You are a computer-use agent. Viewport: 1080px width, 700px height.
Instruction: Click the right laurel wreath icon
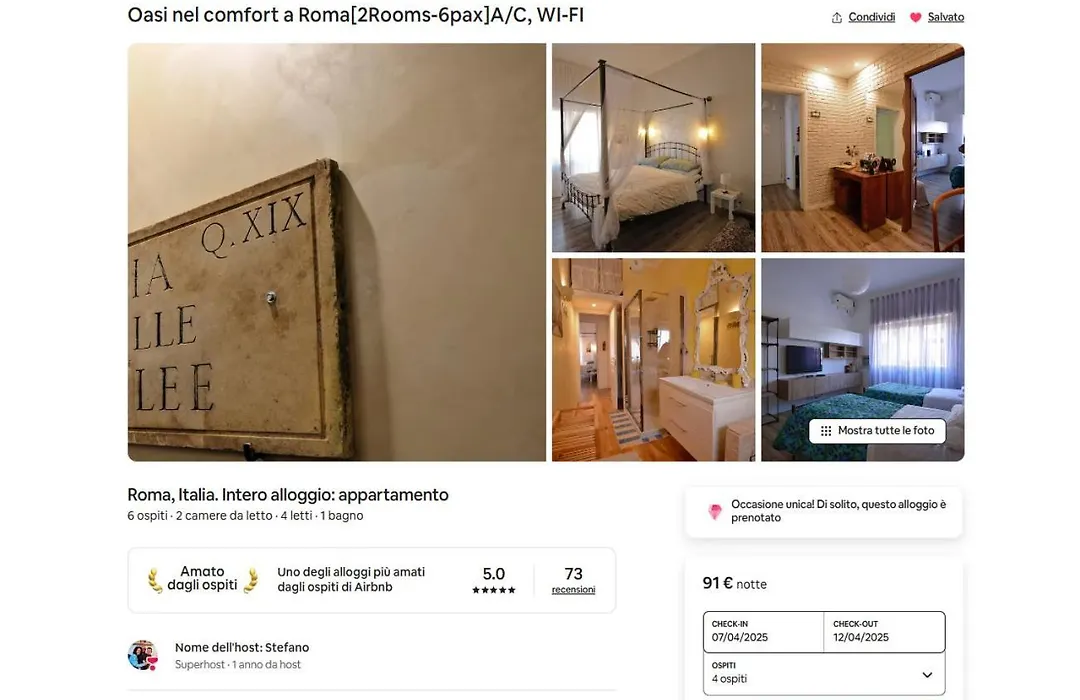[251, 580]
